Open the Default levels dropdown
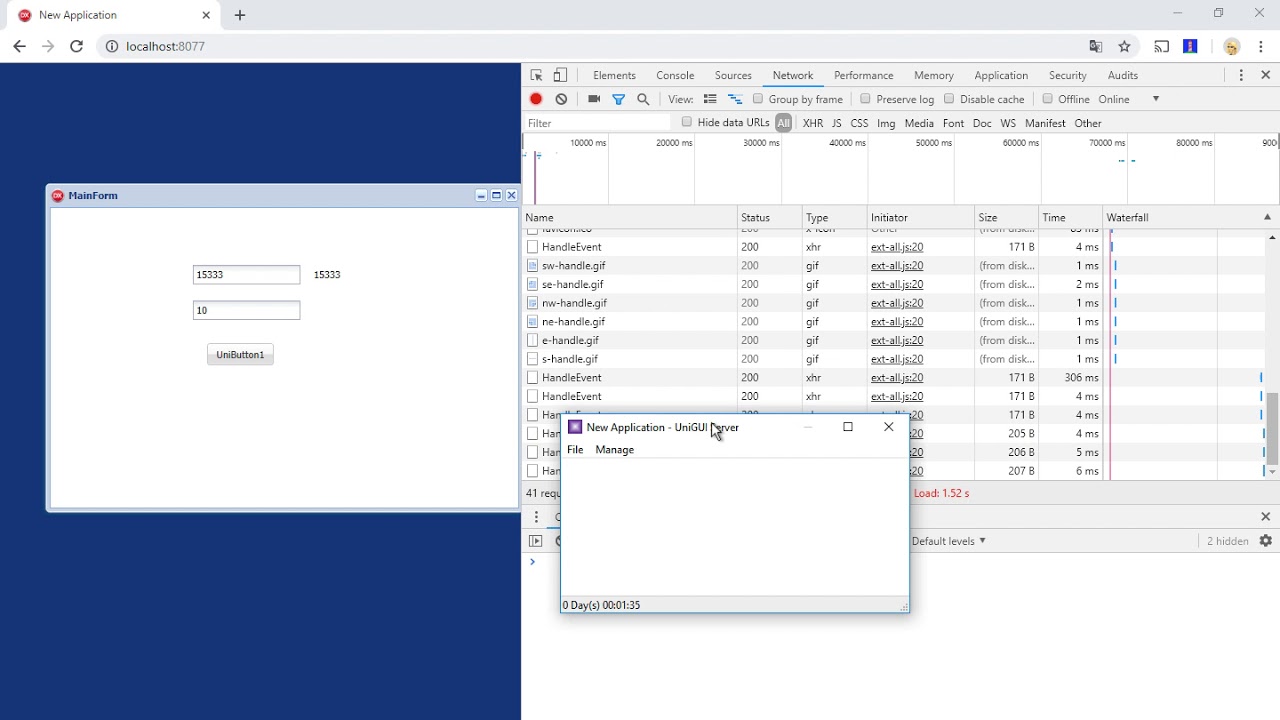Screen dimensions: 1280x720 (948, 541)
